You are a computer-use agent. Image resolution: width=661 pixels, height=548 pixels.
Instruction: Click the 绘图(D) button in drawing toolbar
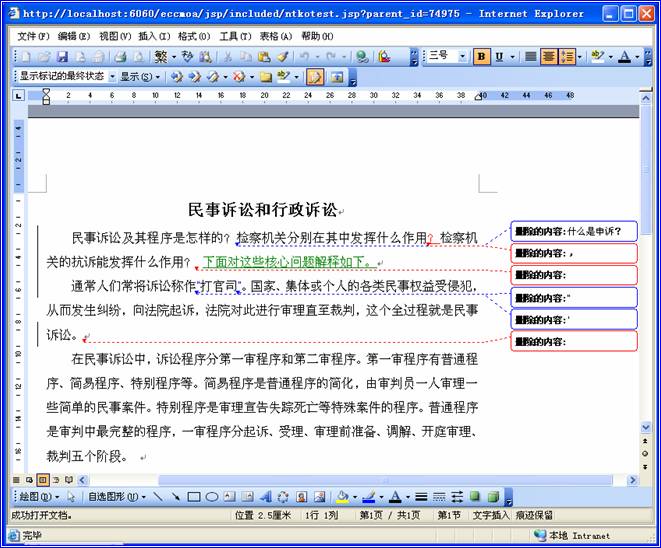click(32, 496)
